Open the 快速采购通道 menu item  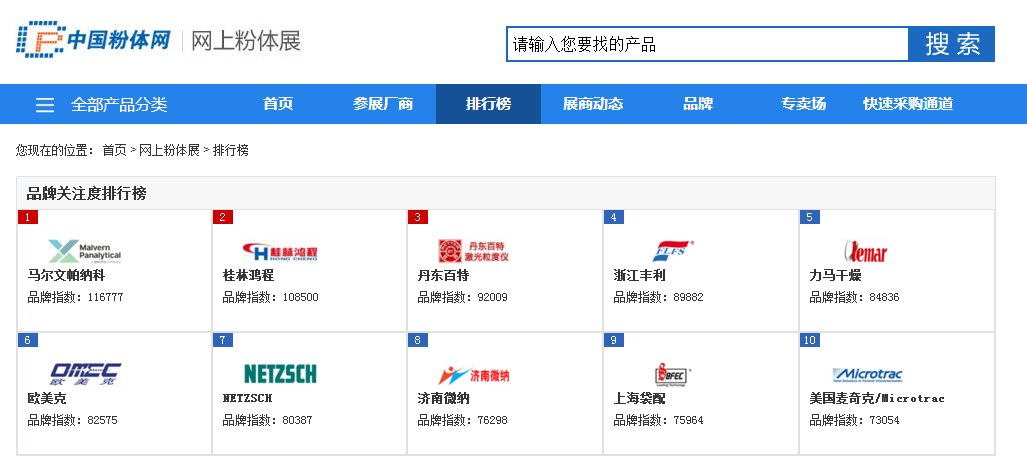pos(907,104)
